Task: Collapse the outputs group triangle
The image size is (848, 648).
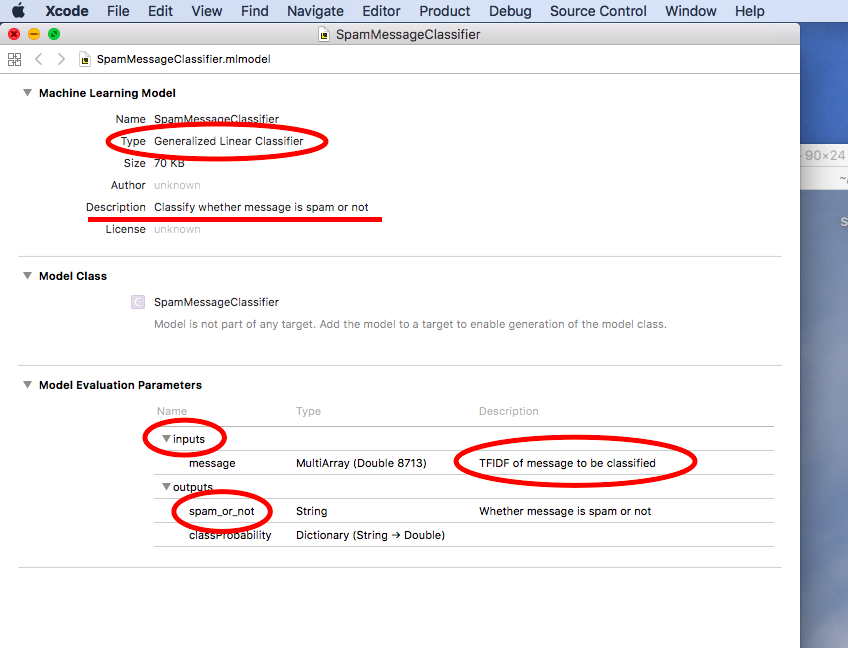Action: pos(167,487)
